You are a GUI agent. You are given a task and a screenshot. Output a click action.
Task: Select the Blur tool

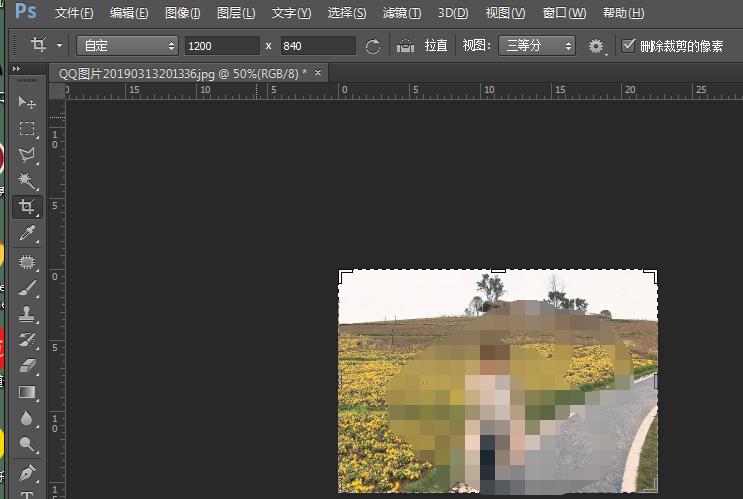coord(27,418)
